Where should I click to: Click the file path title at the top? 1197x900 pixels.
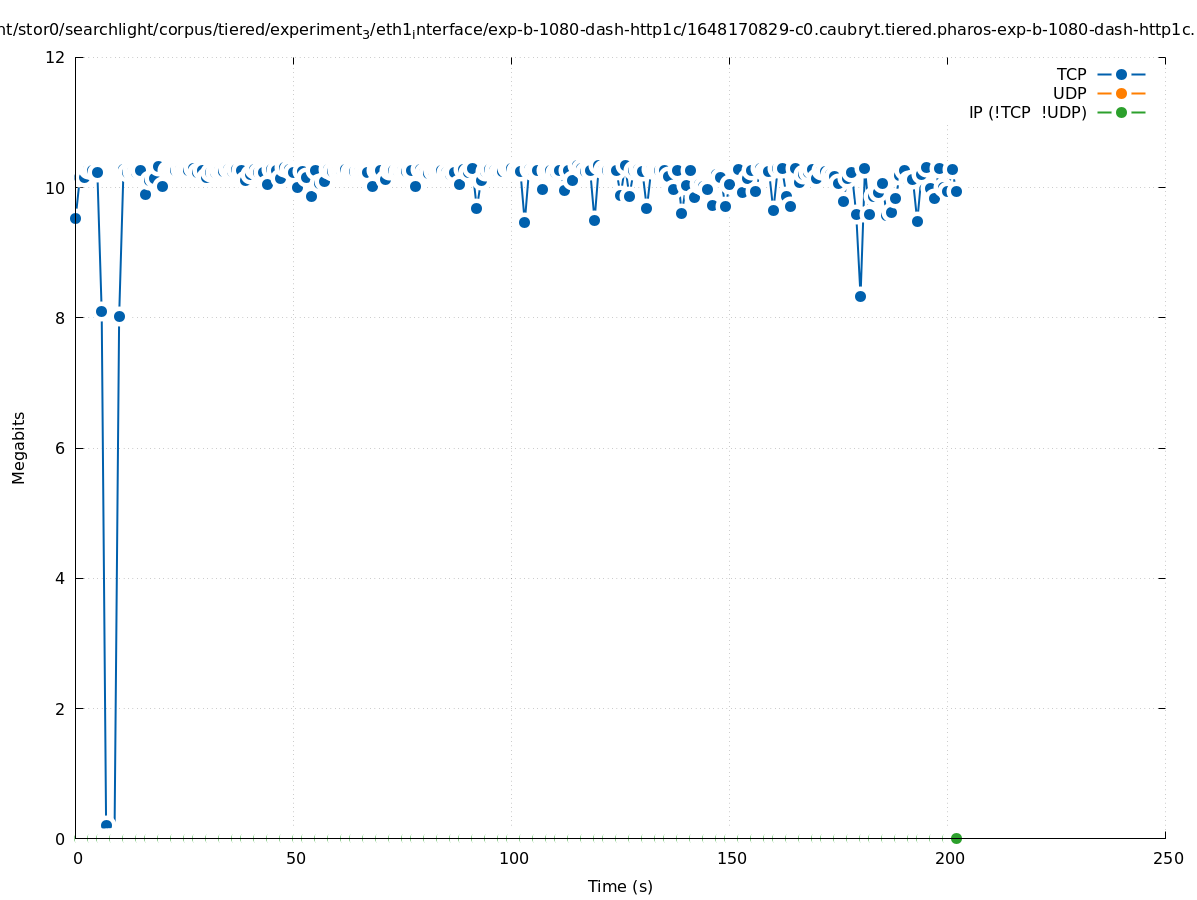pyautogui.click(x=598, y=30)
